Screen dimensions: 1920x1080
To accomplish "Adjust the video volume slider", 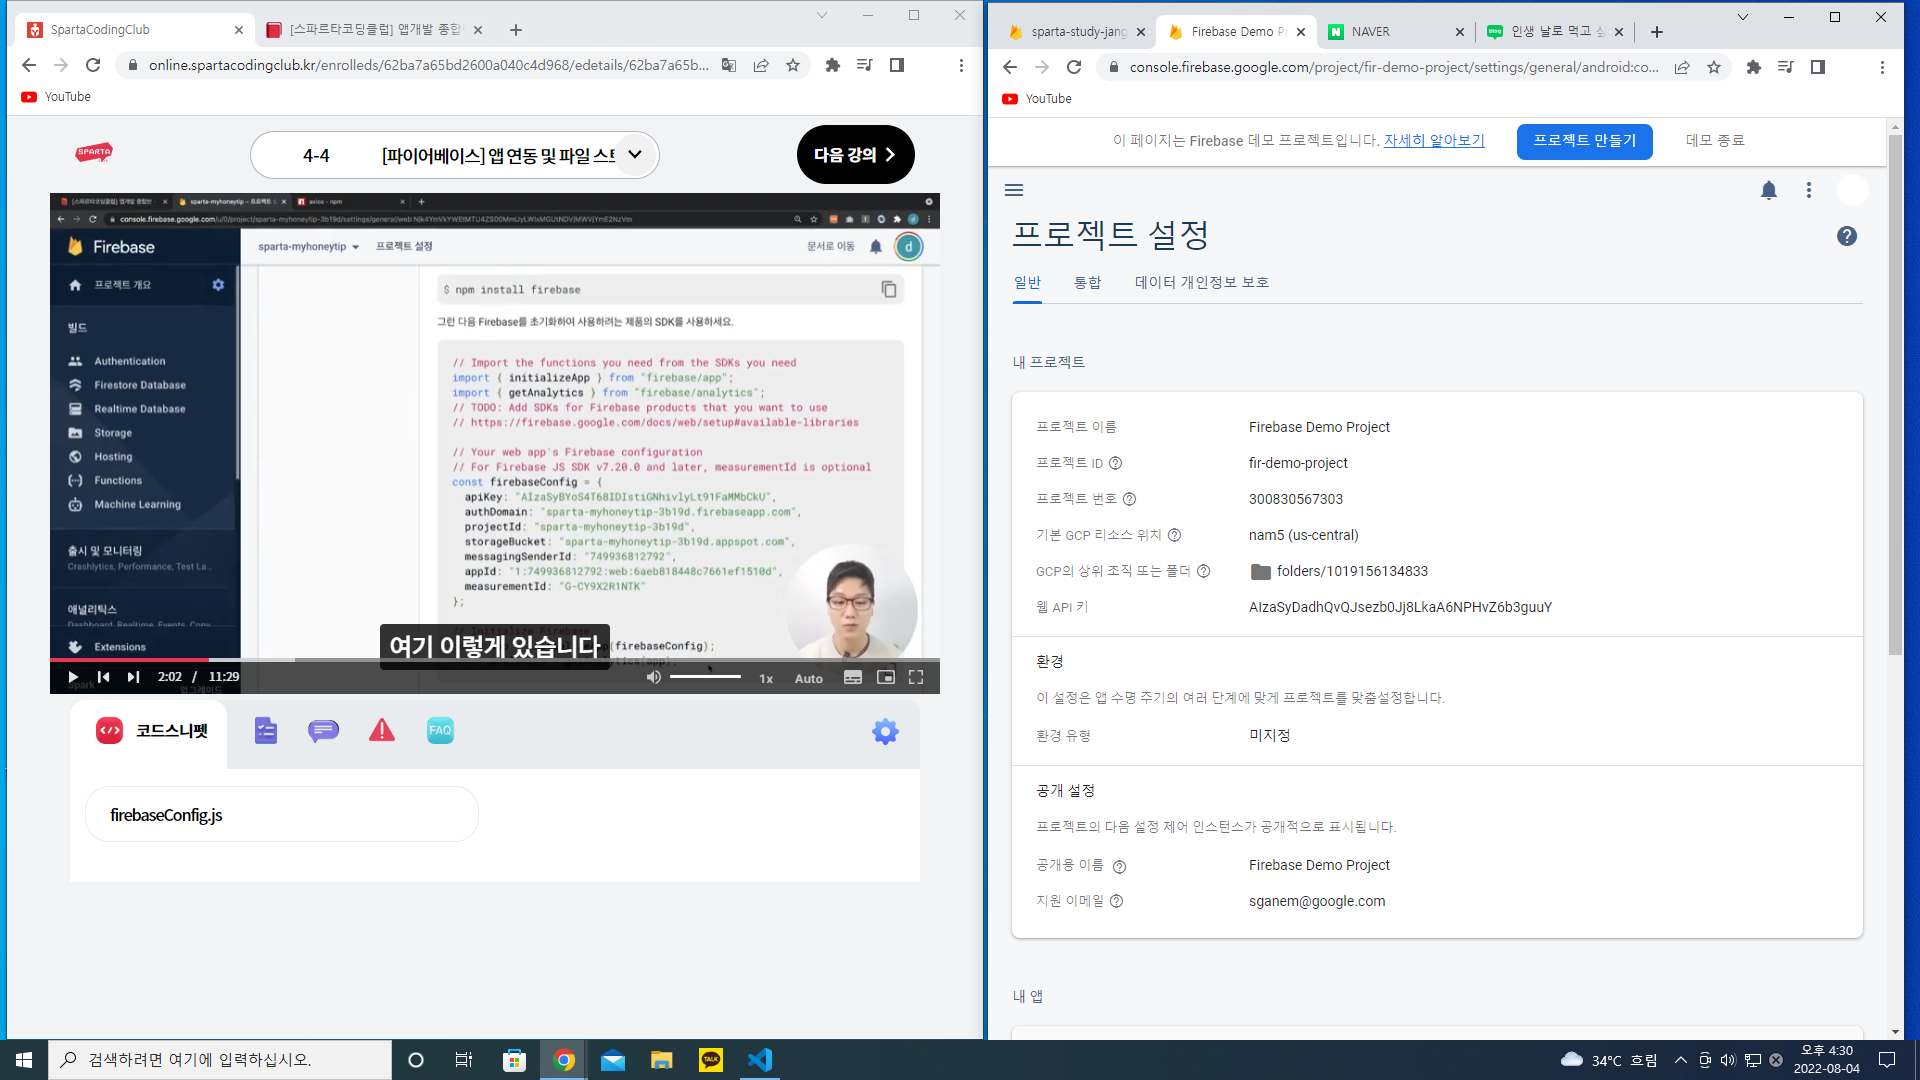I will point(705,677).
